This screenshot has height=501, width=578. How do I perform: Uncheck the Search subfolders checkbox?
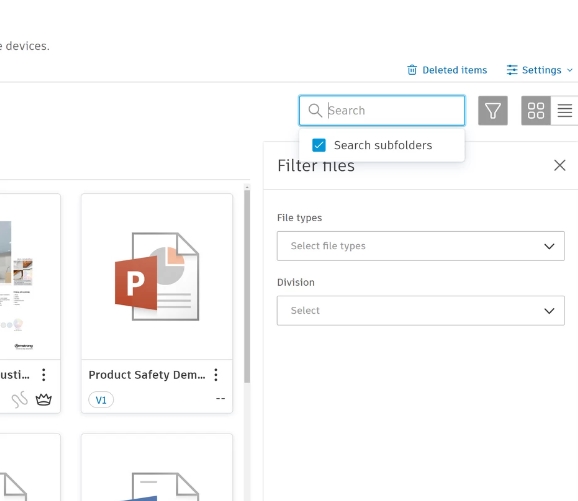[319, 145]
